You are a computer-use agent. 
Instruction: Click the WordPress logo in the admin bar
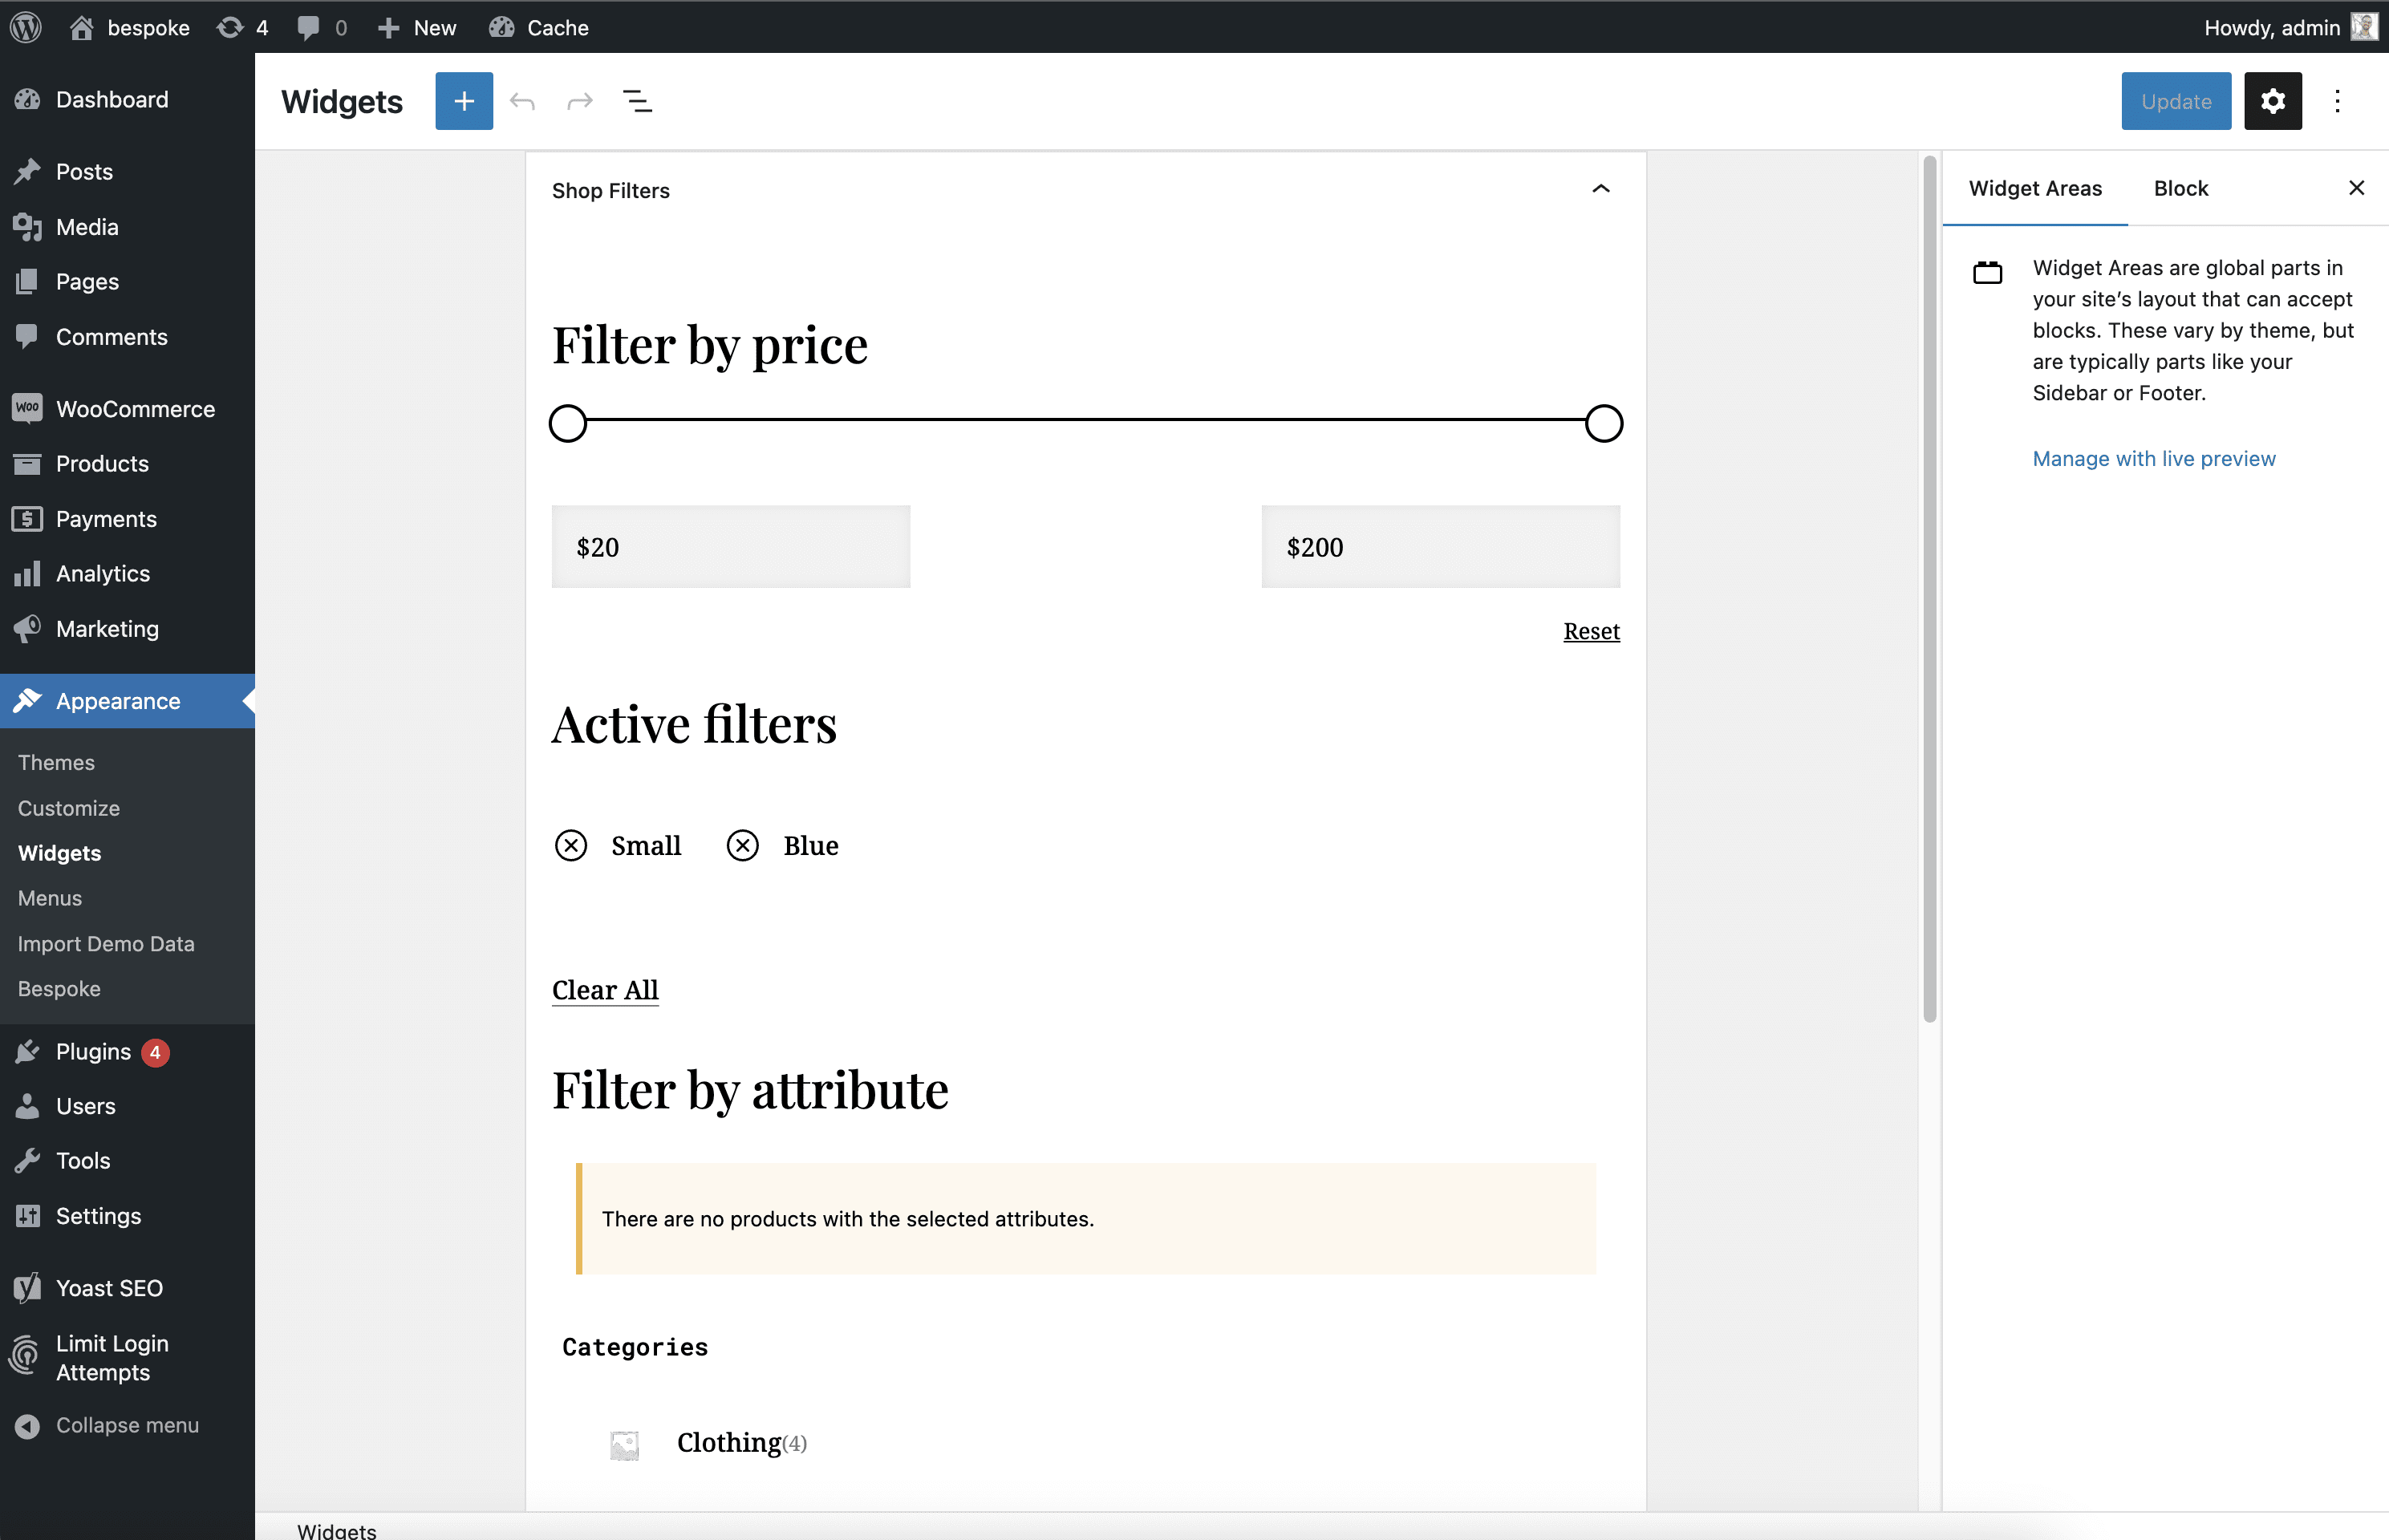pyautogui.click(x=26, y=27)
